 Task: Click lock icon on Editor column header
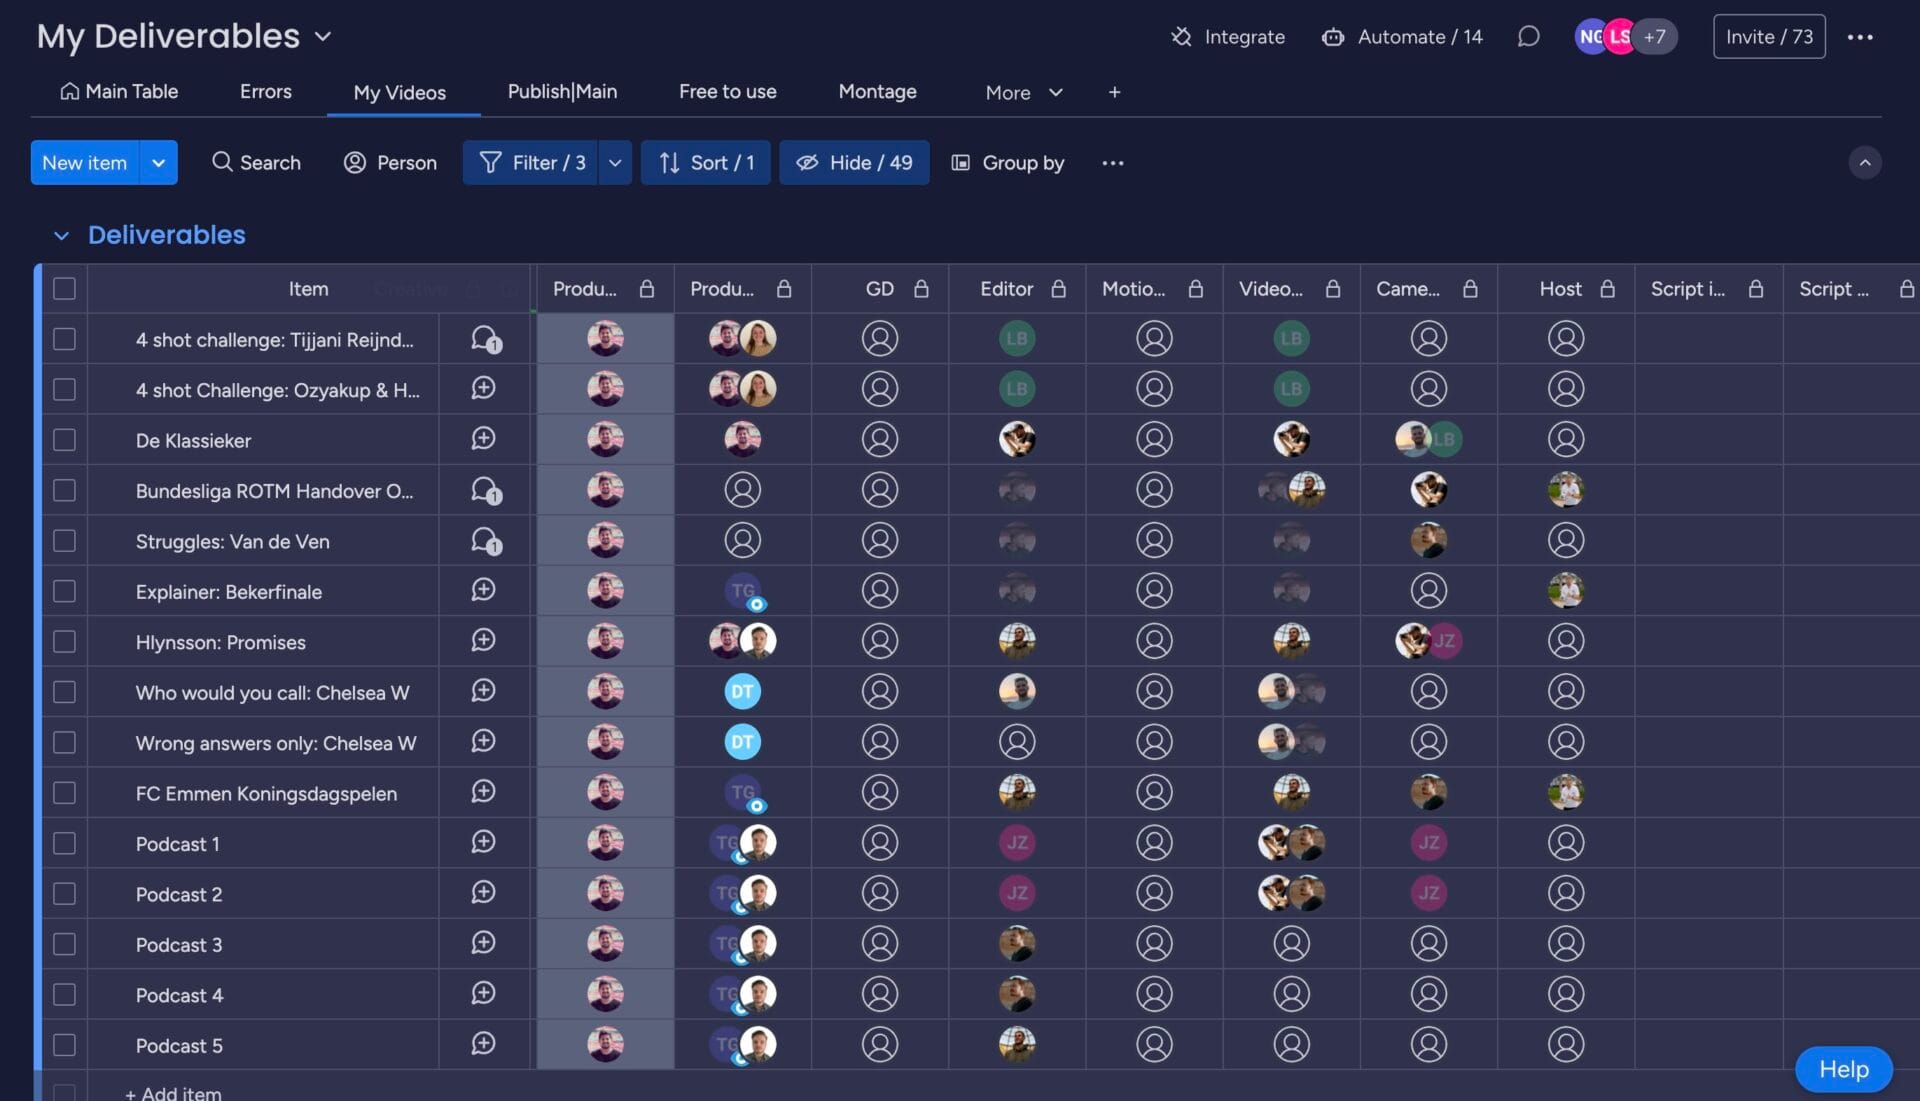point(1058,289)
